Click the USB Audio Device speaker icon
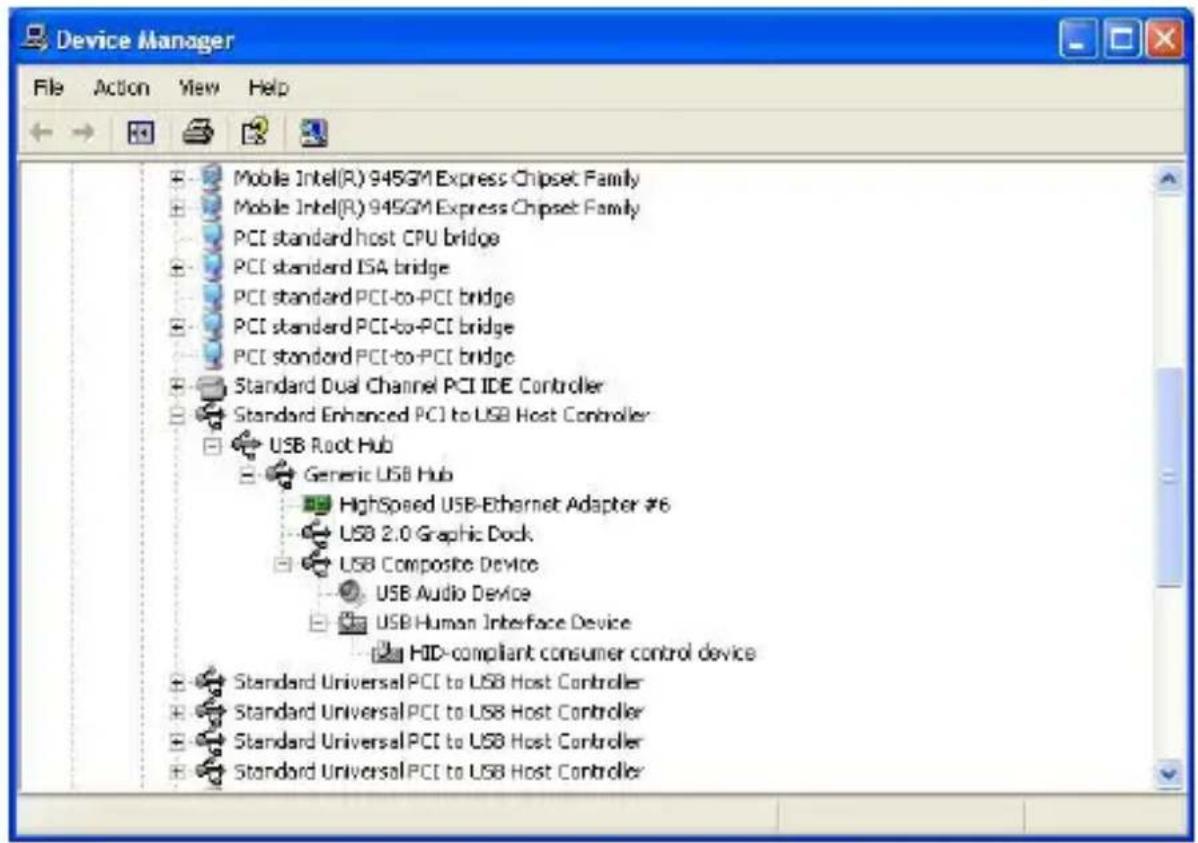This screenshot has width=1198, height=843. point(351,592)
